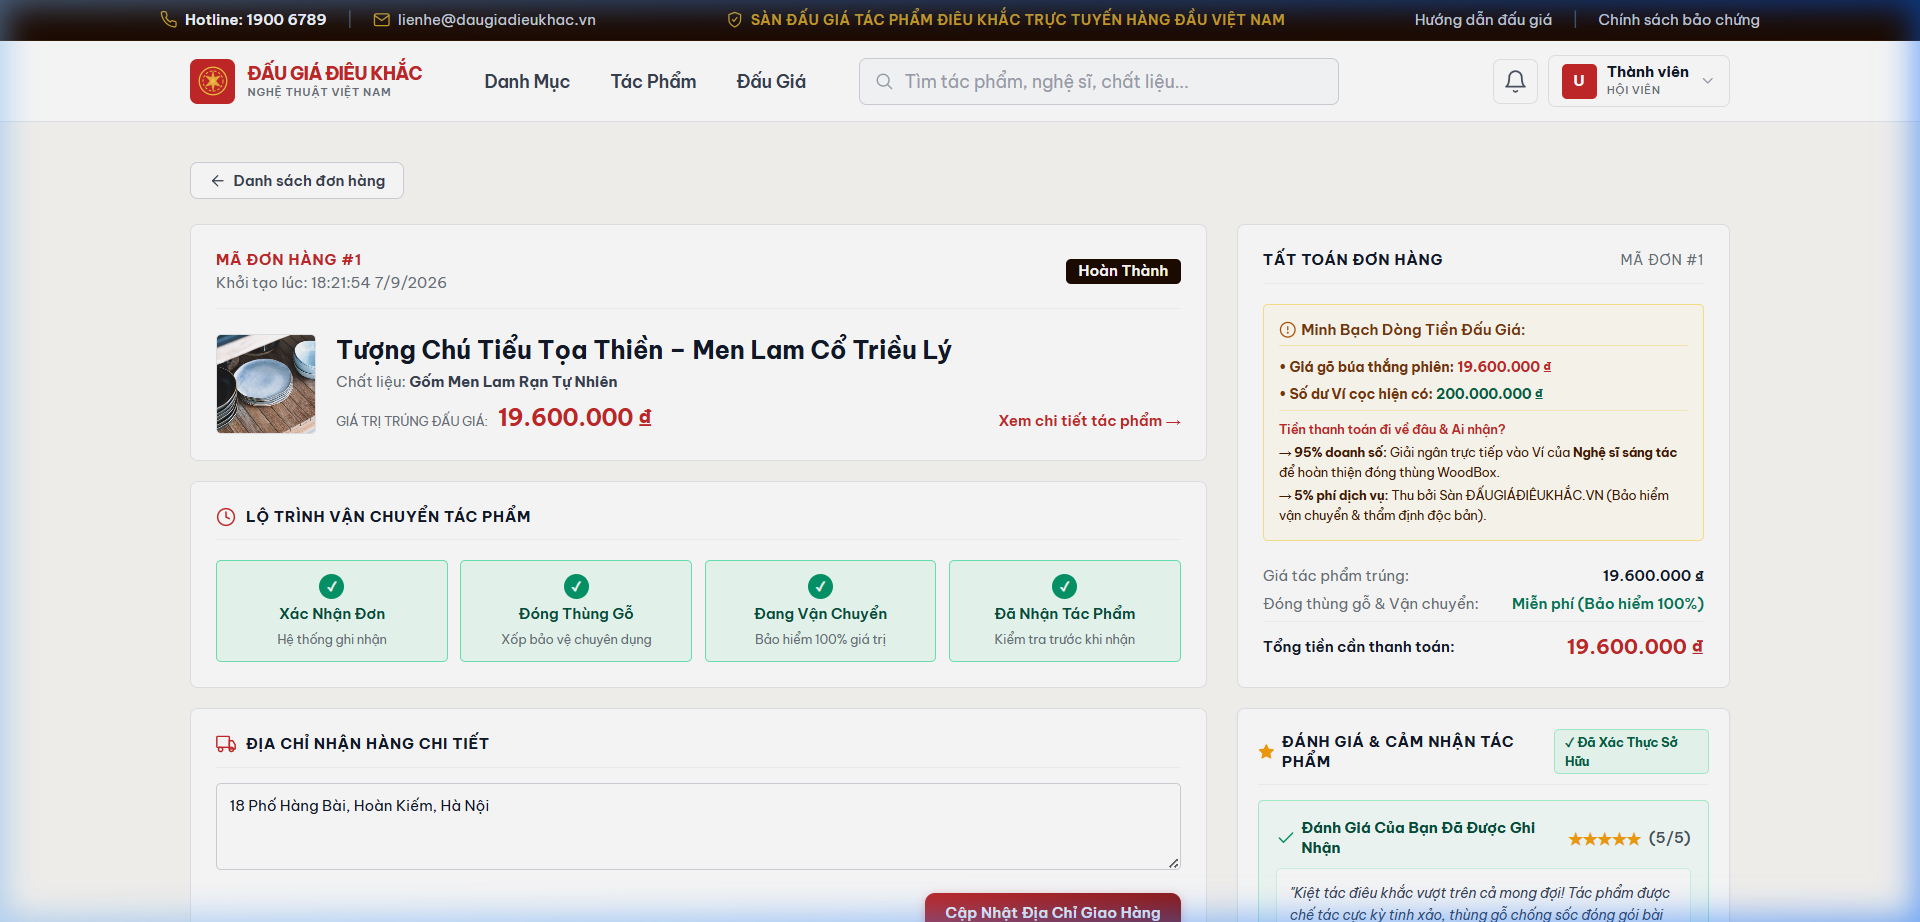The image size is (1920, 922).
Task: Click the search magnifier icon
Action: [x=884, y=81]
